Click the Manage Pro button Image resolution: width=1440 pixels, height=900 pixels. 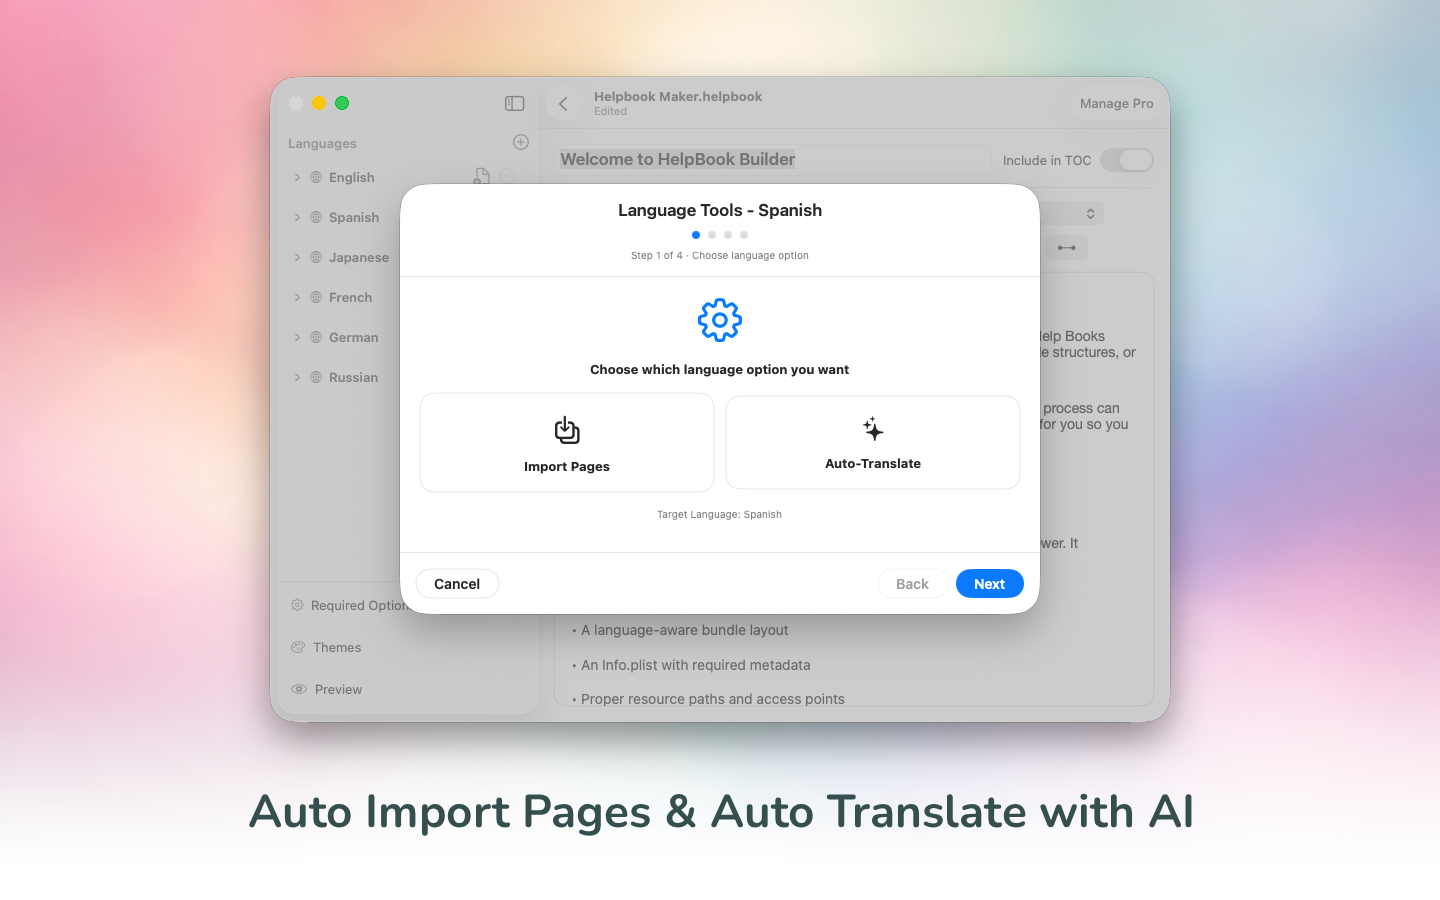(x=1116, y=103)
